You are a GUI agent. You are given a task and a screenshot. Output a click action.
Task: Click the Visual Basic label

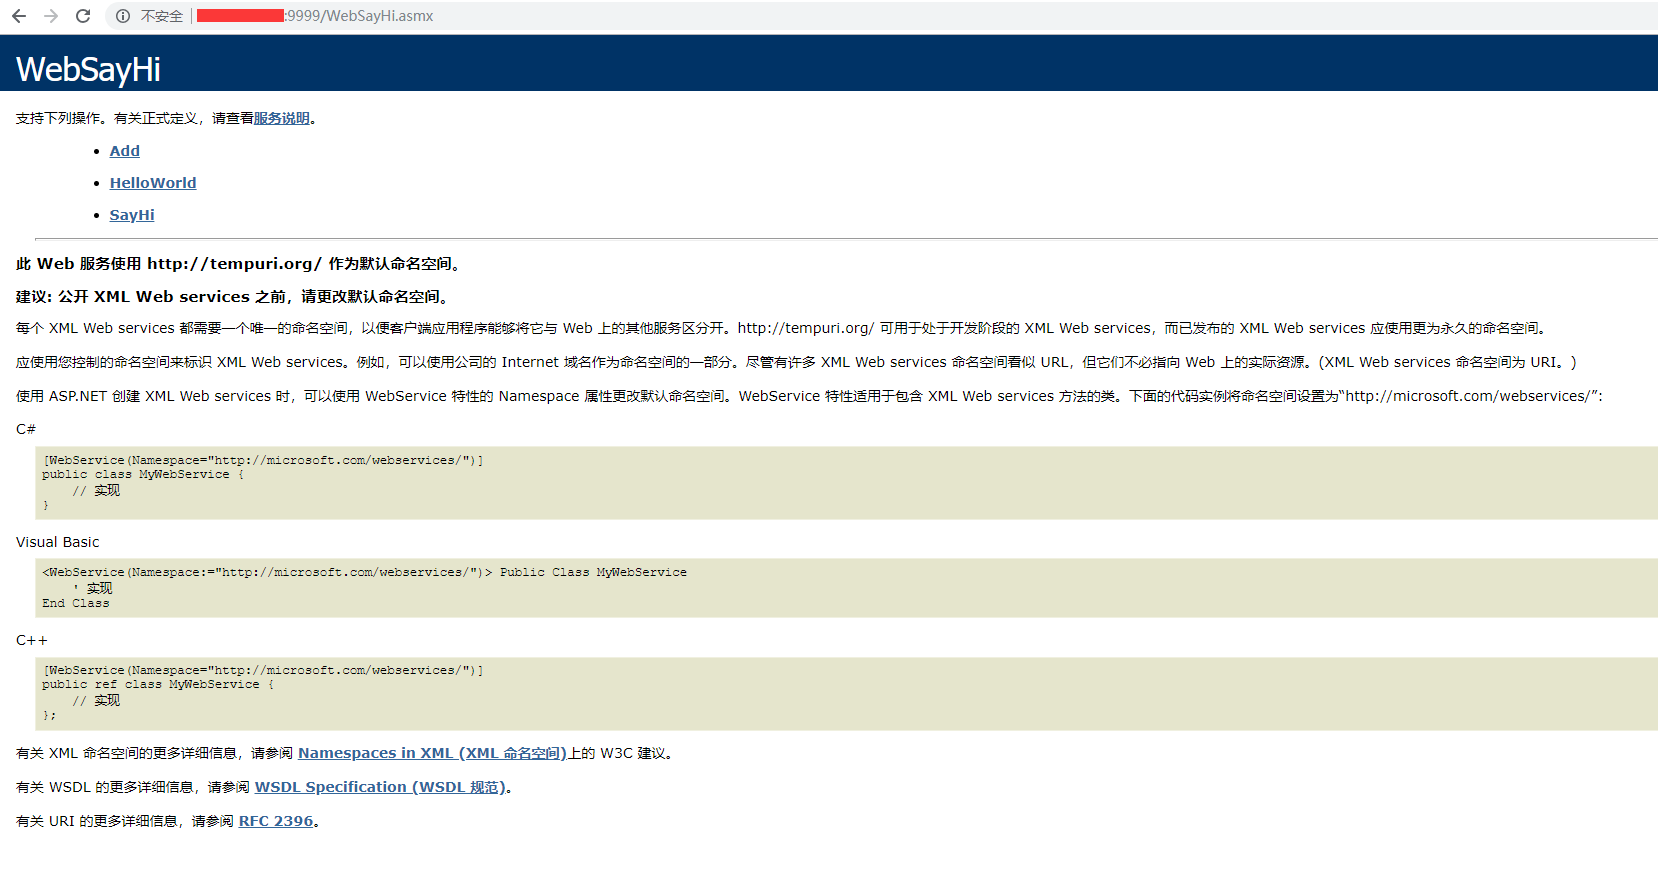pyautogui.click(x=58, y=542)
